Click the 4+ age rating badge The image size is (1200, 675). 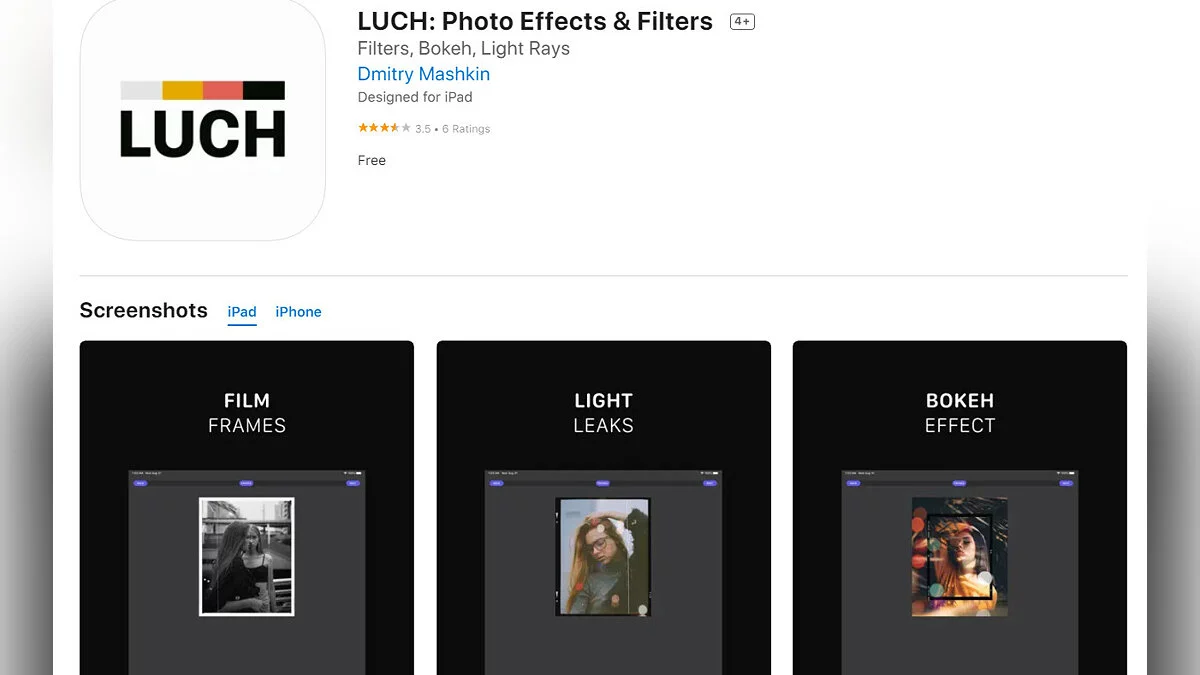click(x=742, y=22)
